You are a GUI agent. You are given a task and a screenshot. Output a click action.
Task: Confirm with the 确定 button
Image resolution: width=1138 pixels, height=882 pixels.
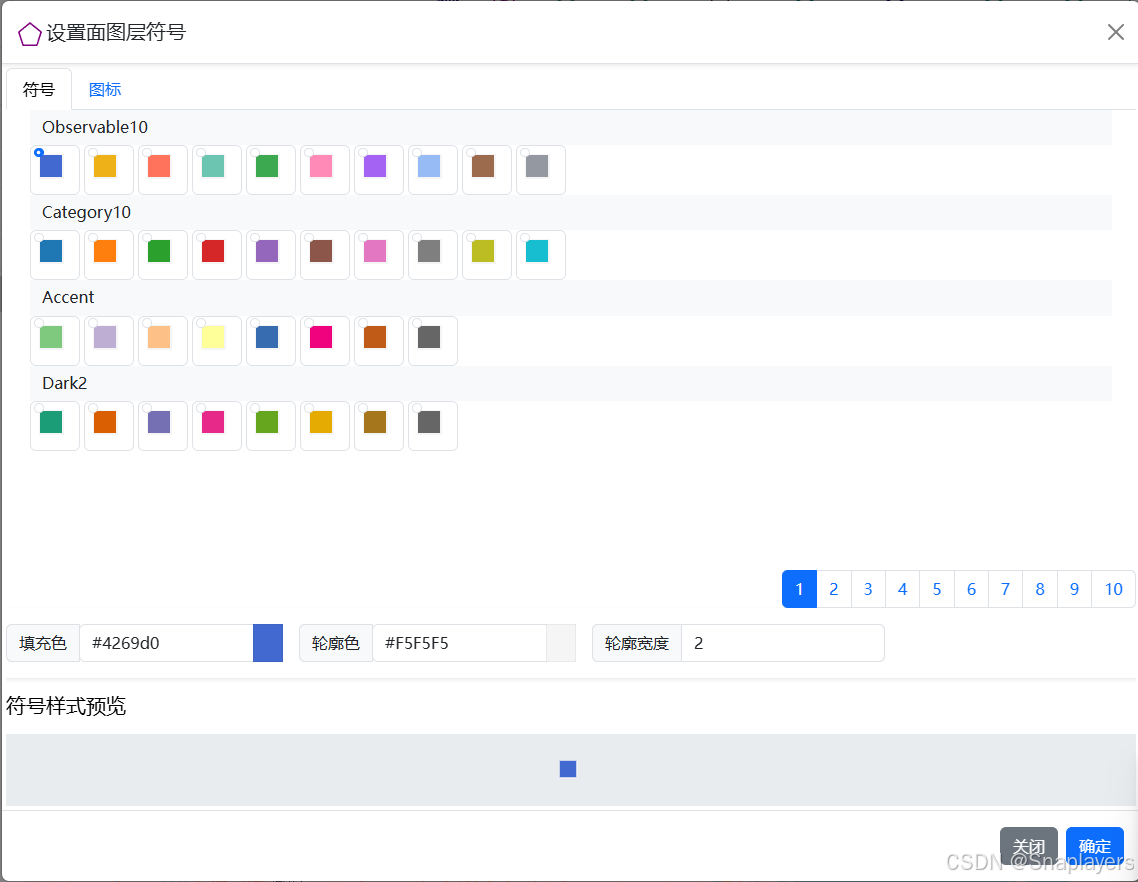pyautogui.click(x=1094, y=846)
